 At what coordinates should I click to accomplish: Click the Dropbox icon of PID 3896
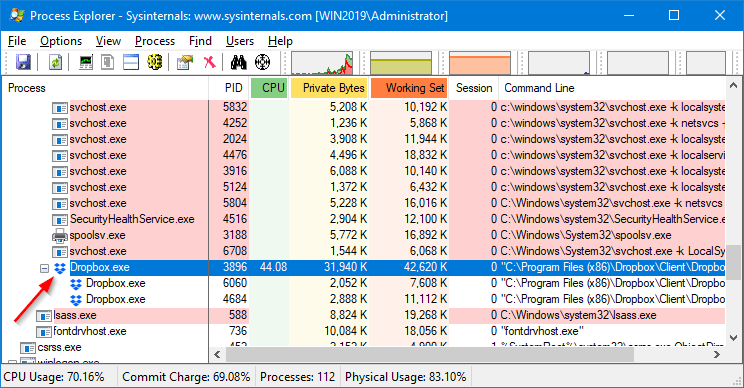[x=60, y=268]
